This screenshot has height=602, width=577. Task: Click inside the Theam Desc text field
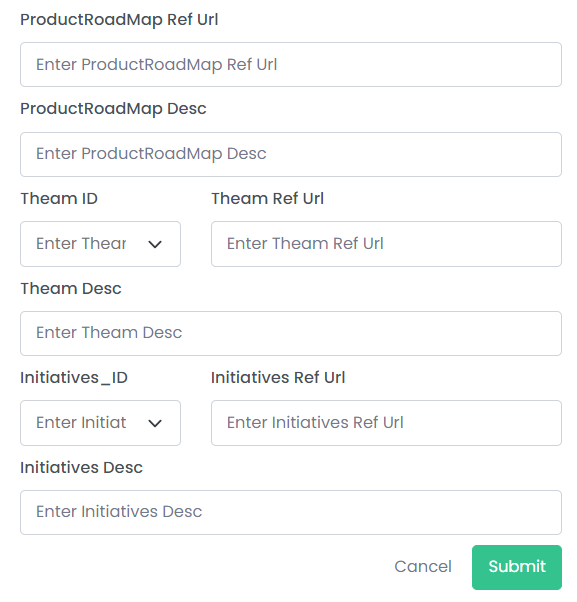291,333
